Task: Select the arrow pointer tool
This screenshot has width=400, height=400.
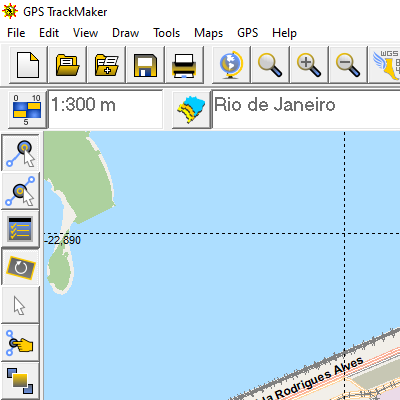Action: pos(21,305)
